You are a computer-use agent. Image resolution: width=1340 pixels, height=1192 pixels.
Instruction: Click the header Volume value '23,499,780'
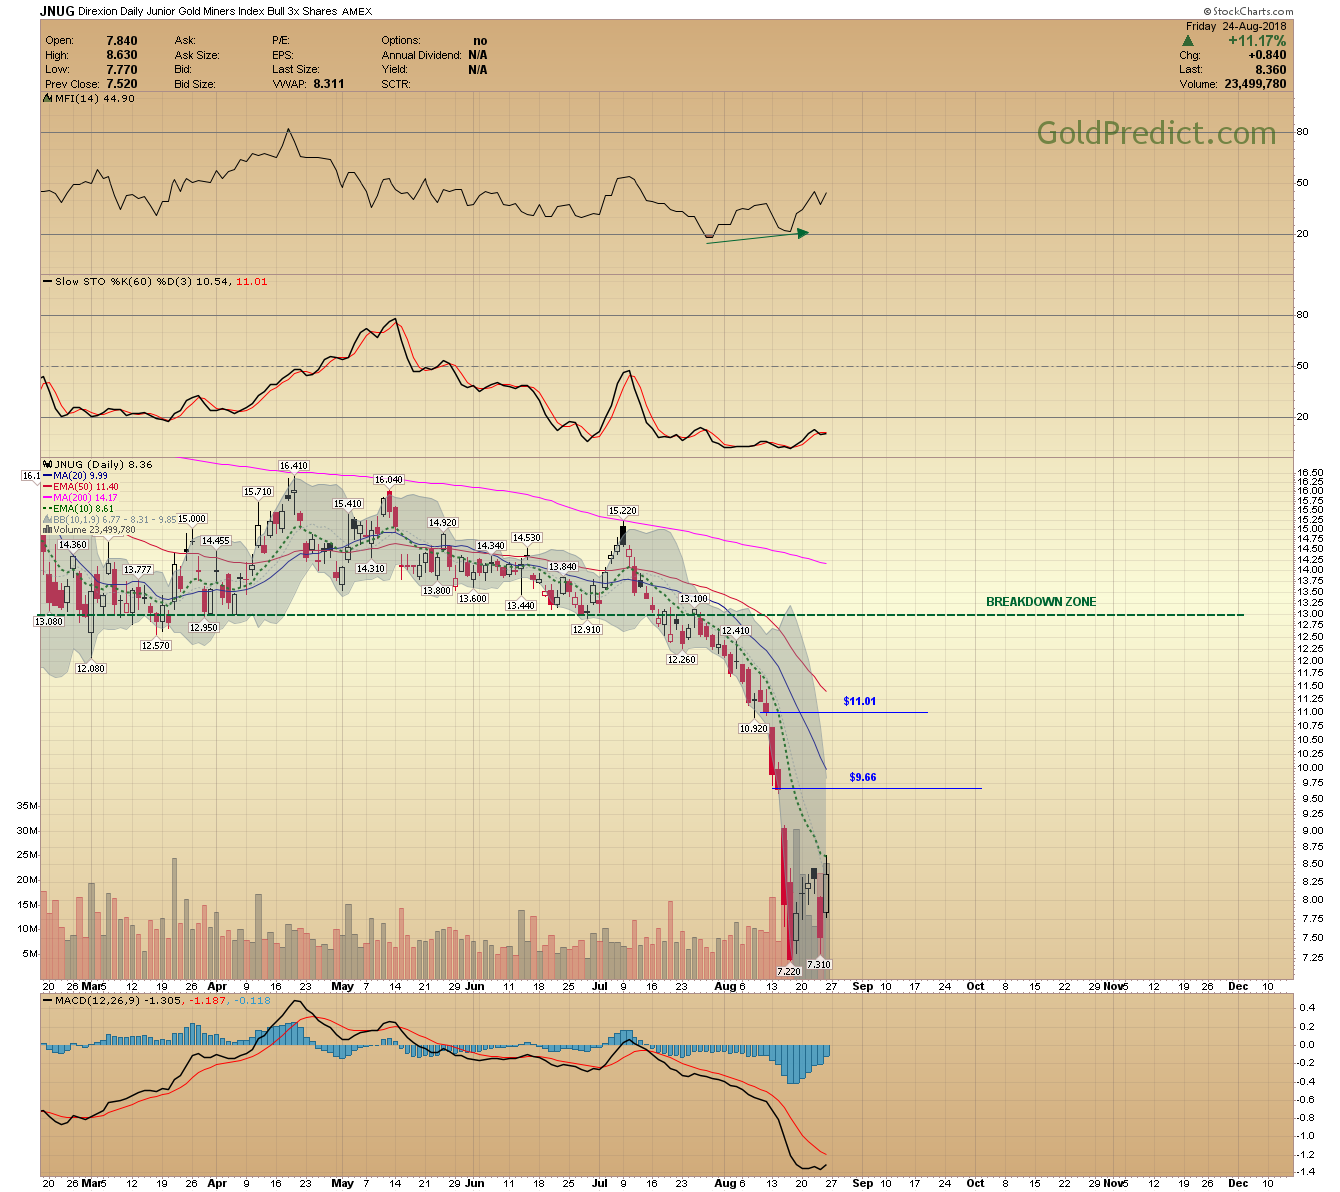1255,84
